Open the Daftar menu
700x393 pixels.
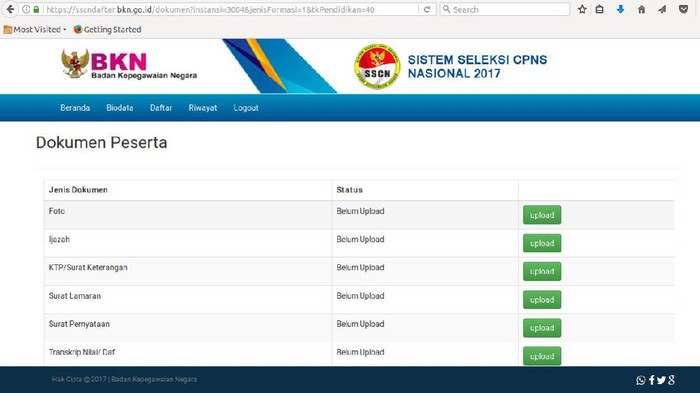[161, 108]
